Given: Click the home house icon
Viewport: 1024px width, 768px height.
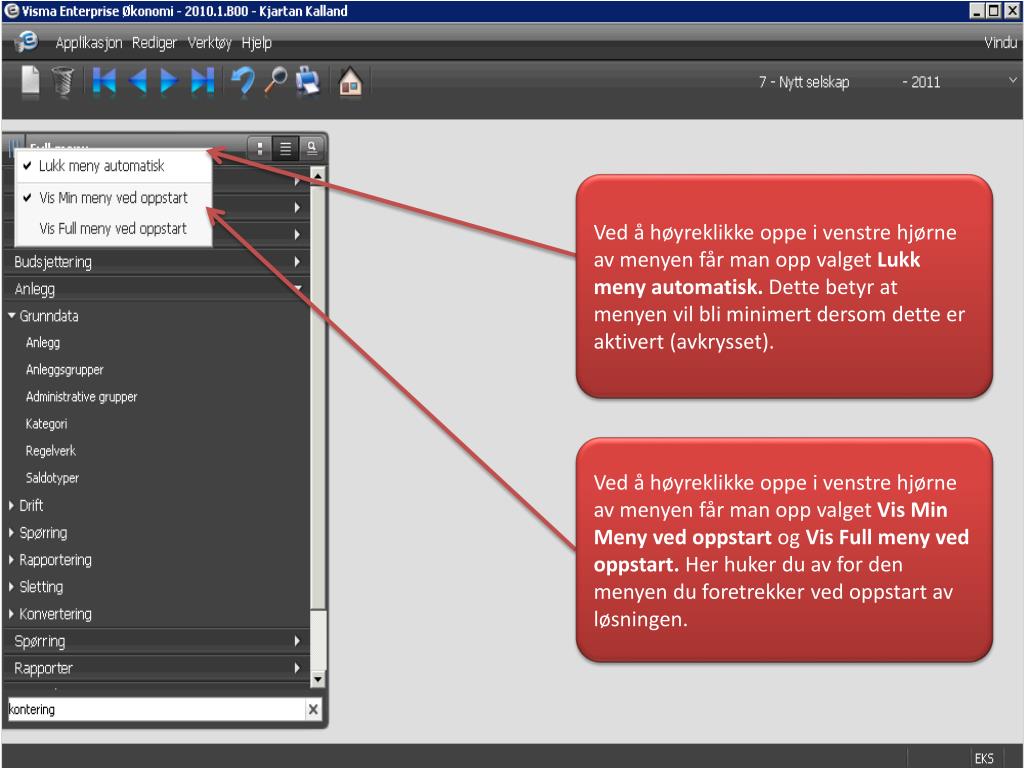Looking at the screenshot, I should click(x=351, y=82).
